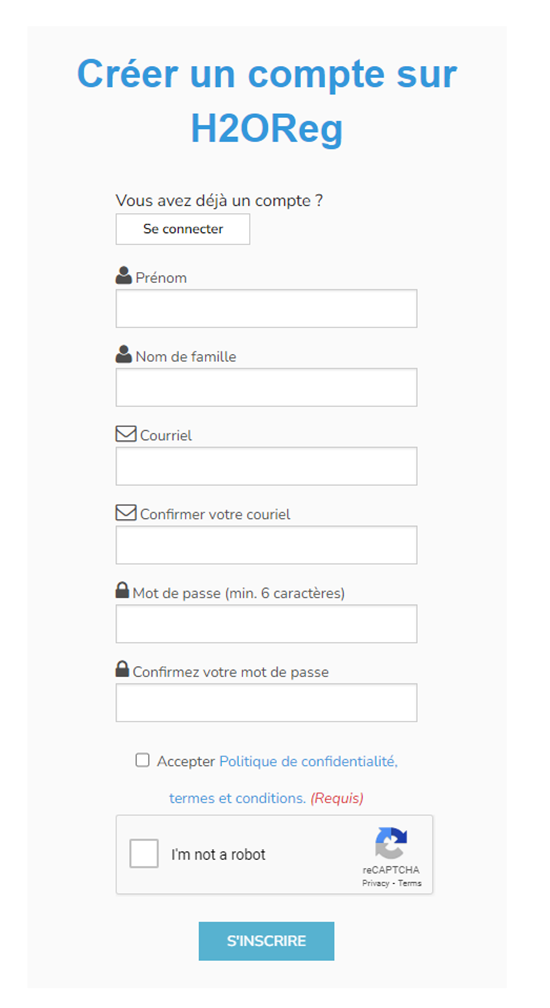Open the reCAPTCHA Privacy link
The width and height of the screenshot is (550, 1008).
[x=375, y=883]
